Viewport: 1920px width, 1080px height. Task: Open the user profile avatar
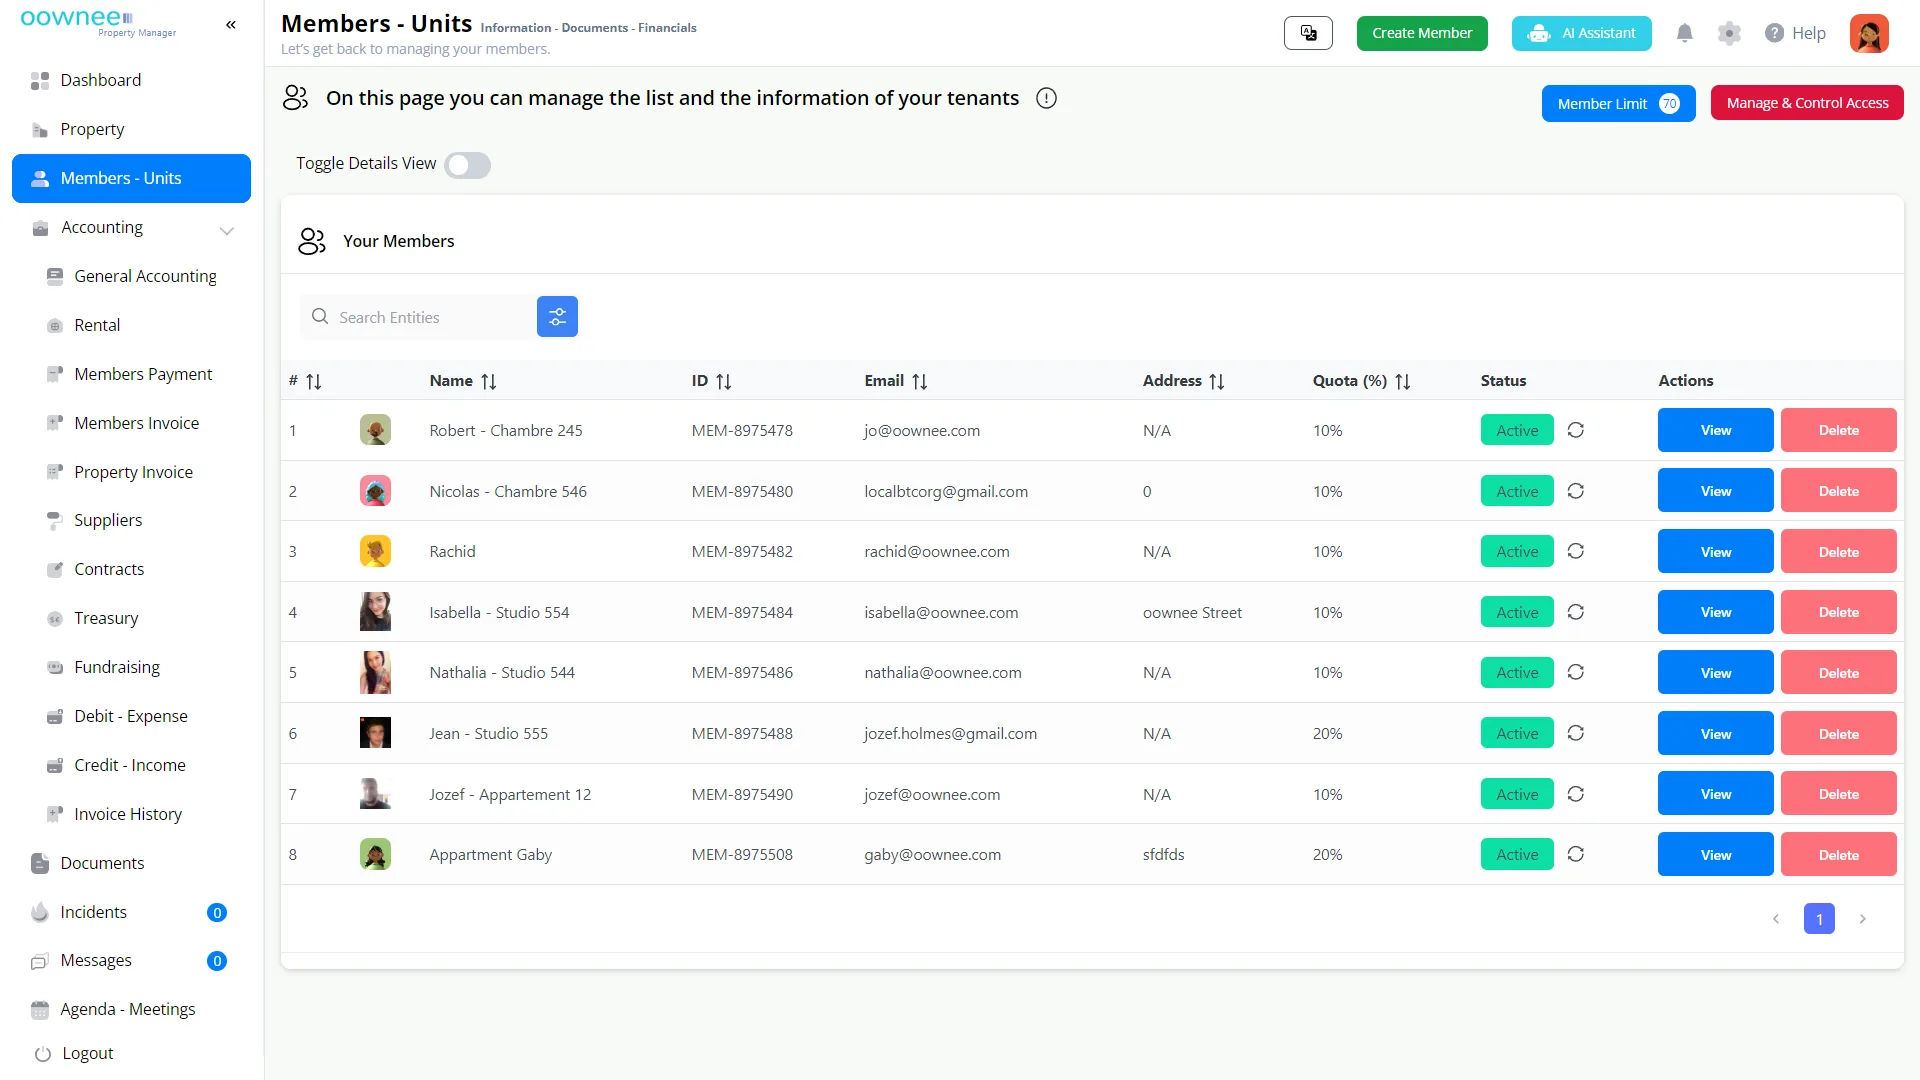(1869, 33)
